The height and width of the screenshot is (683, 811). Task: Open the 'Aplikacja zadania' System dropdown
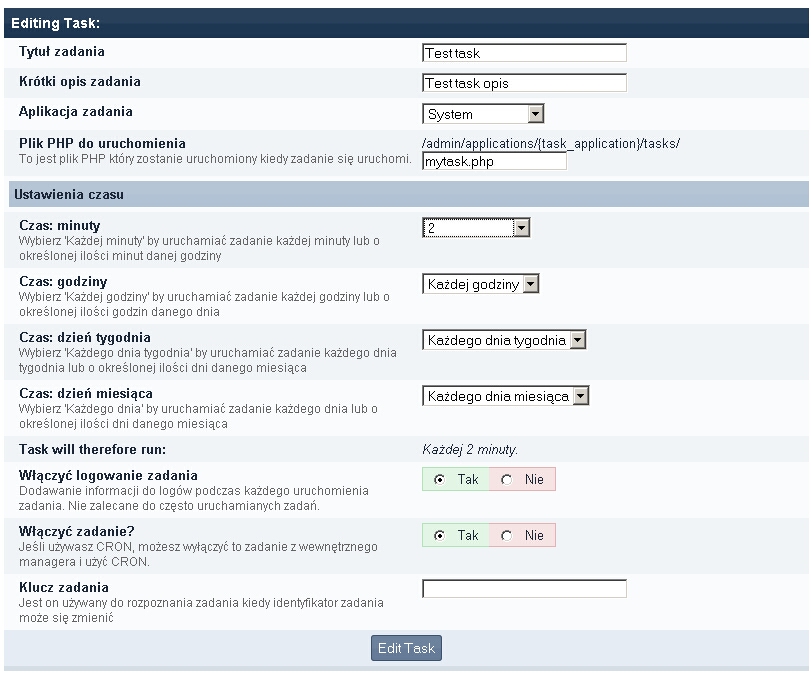[x=483, y=114]
